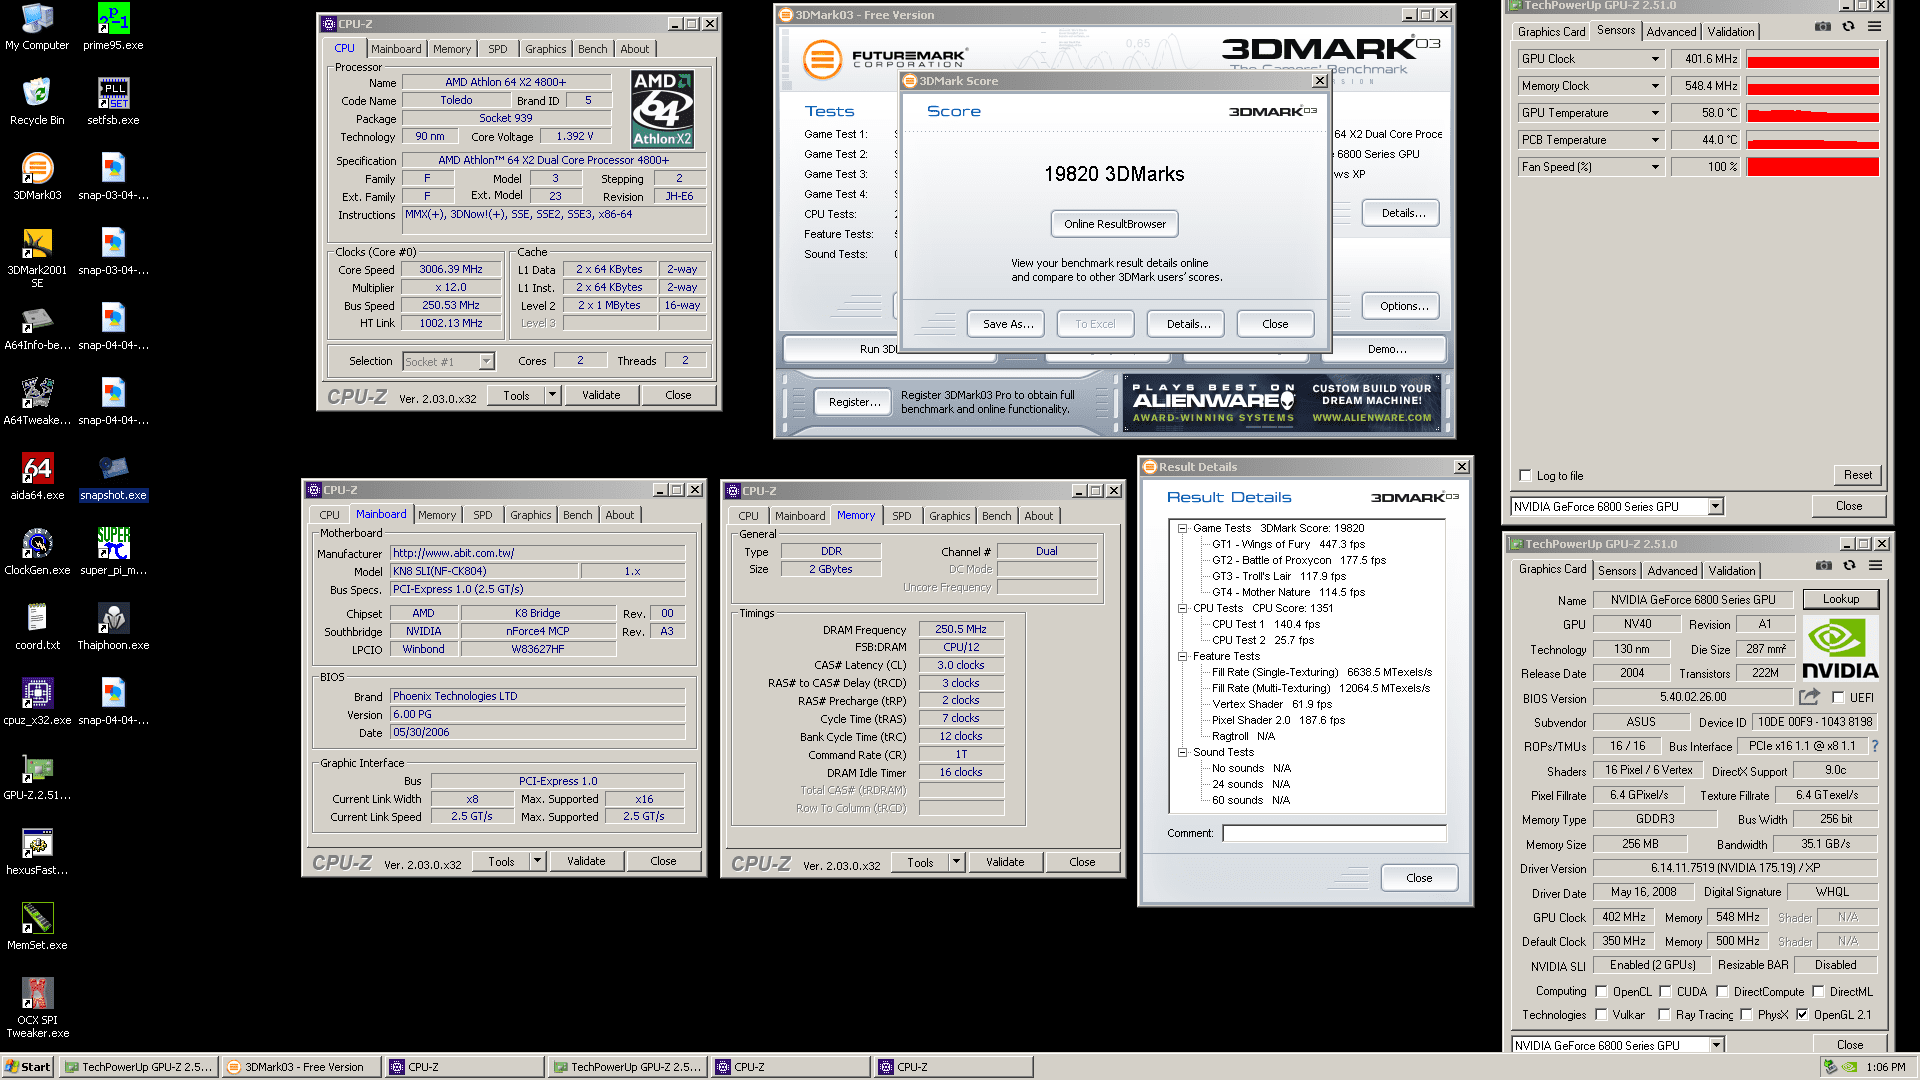Toggle the OpenGL 2.1 checkbox
Image resolution: width=1920 pixels, height=1080 pixels.
1802,1015
